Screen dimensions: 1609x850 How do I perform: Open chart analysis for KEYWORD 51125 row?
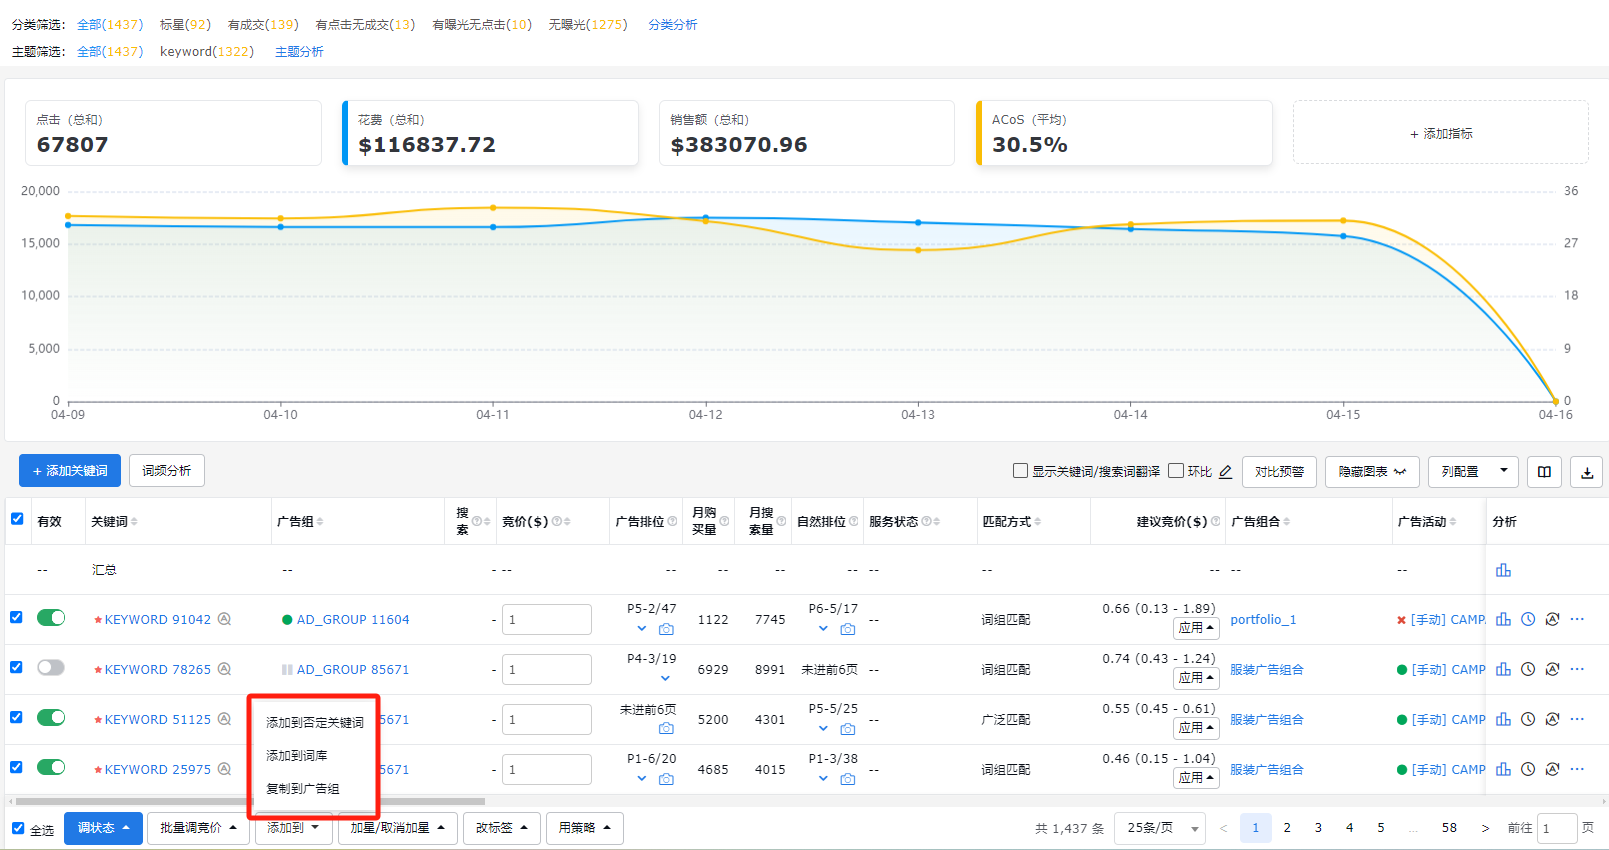click(x=1503, y=719)
